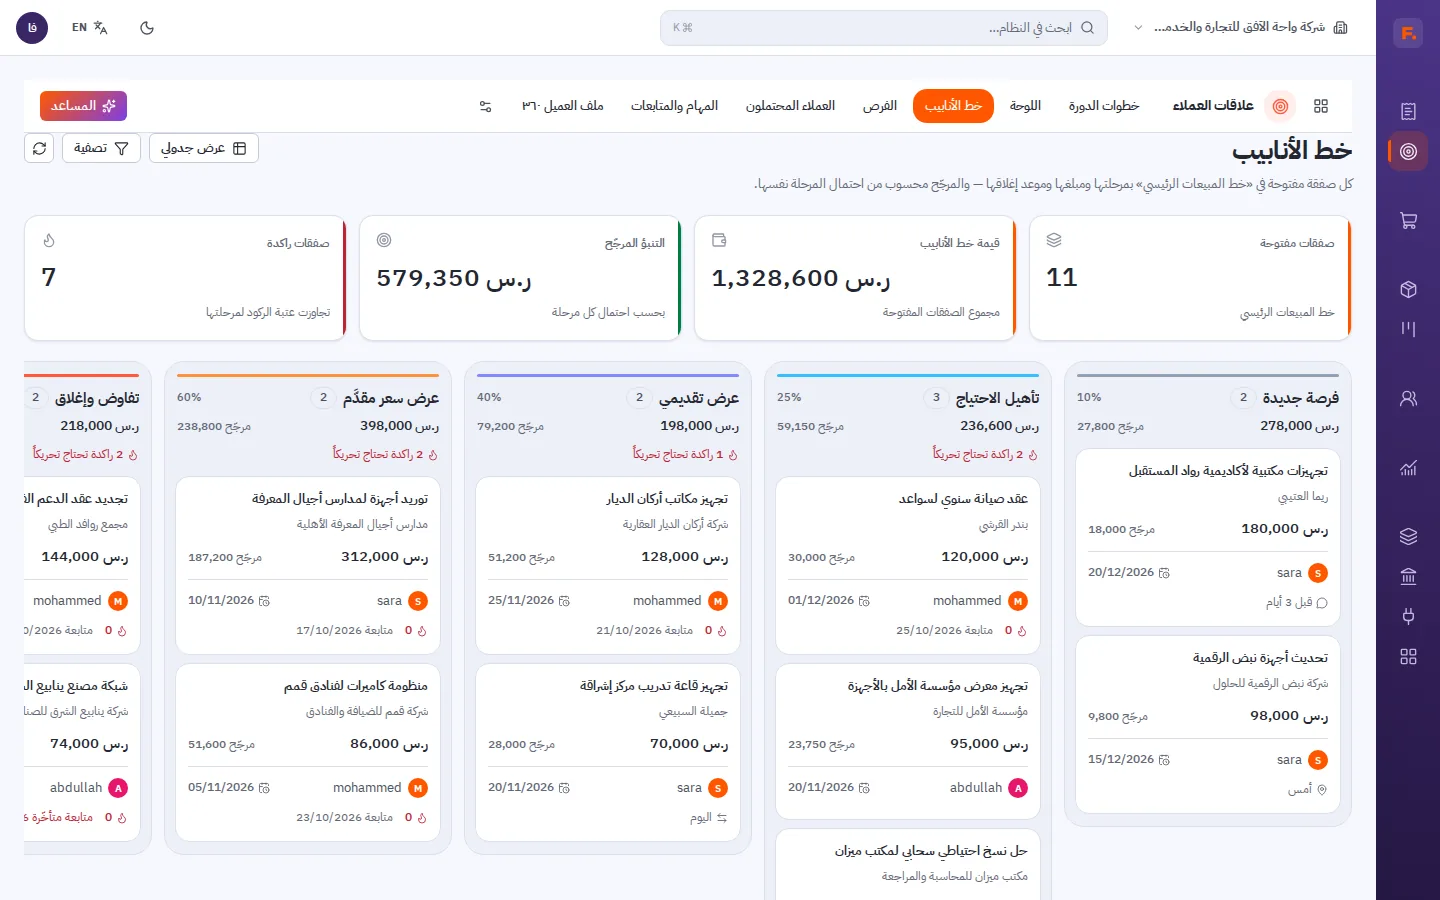The image size is (1440, 900).
Task: Open the sliders settings icon in navigation bar
Action: pyautogui.click(x=485, y=106)
